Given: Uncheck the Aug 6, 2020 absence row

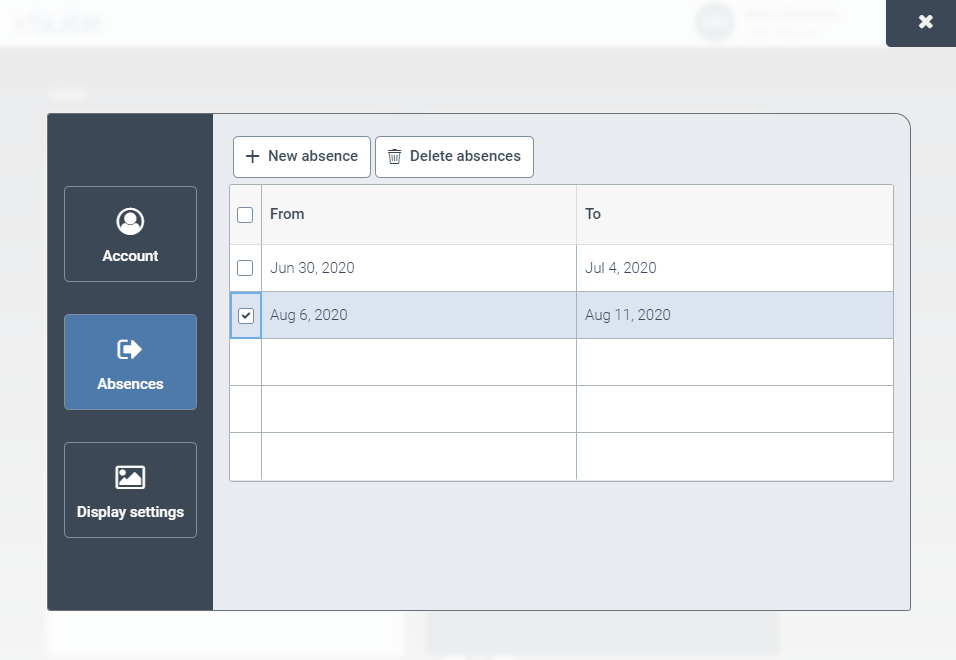Looking at the screenshot, I should (x=245, y=316).
